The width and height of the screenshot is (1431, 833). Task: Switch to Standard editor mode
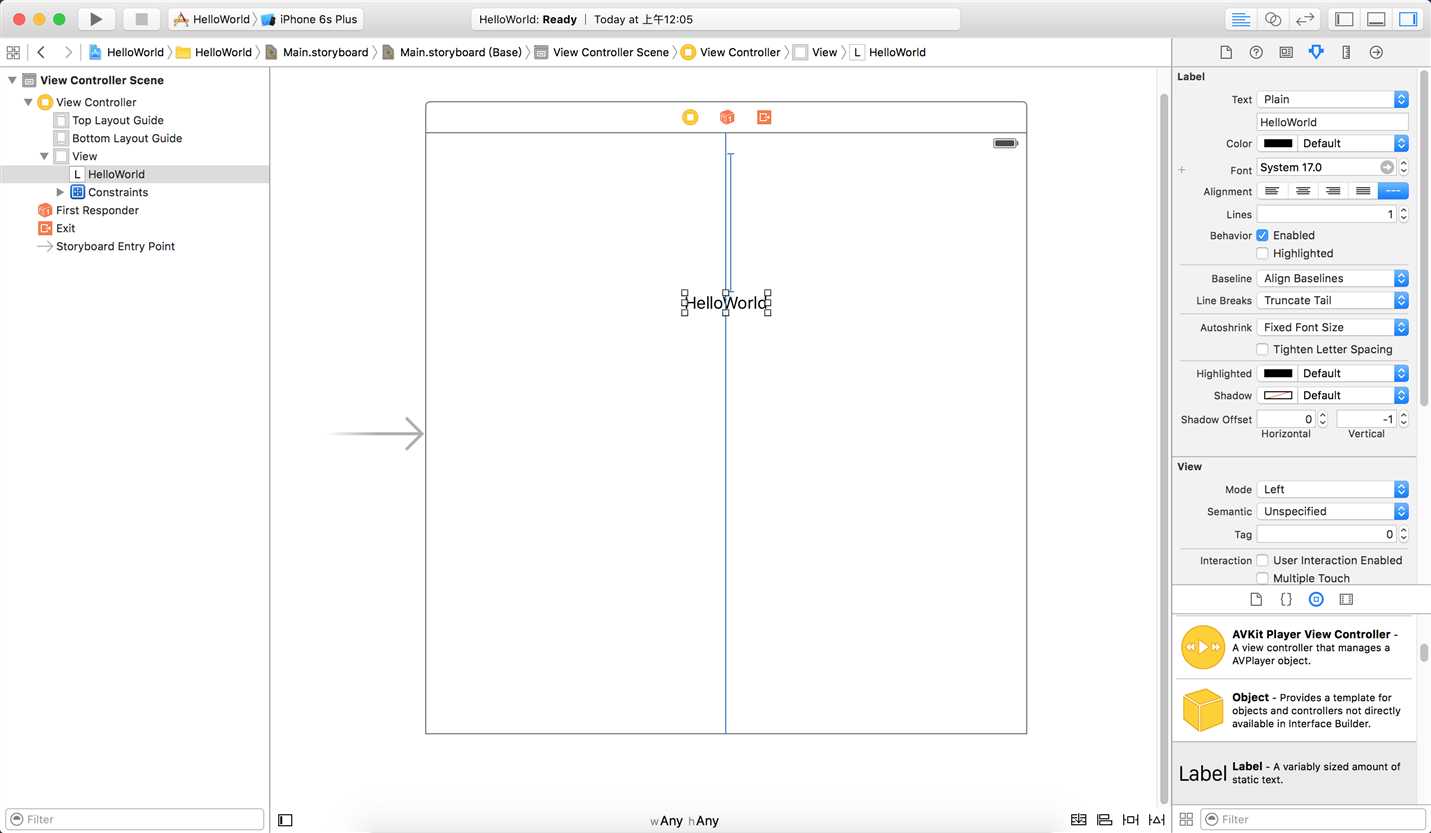1241,19
